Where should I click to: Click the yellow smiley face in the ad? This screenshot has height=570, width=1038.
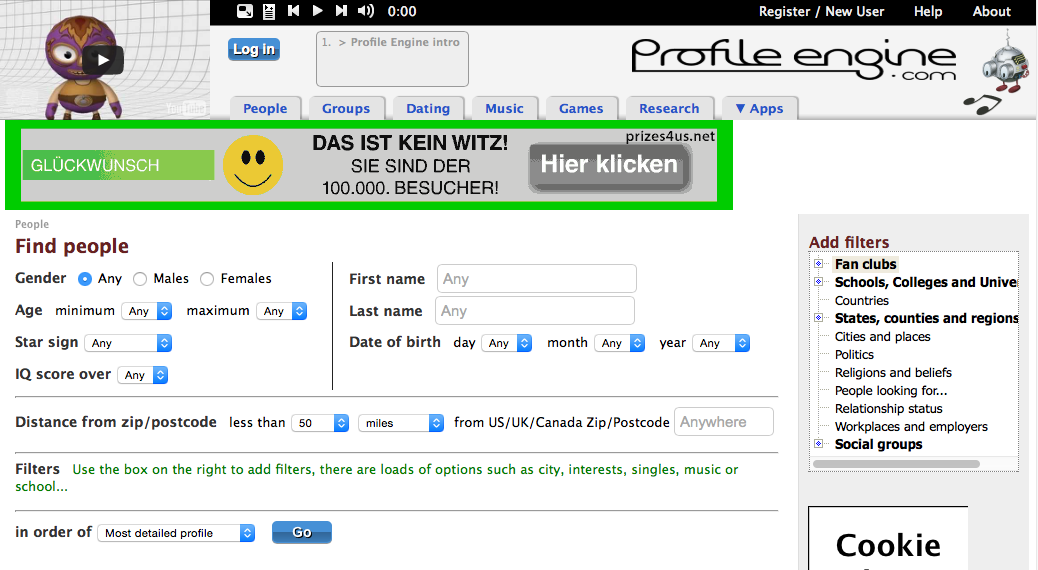pyautogui.click(x=253, y=165)
